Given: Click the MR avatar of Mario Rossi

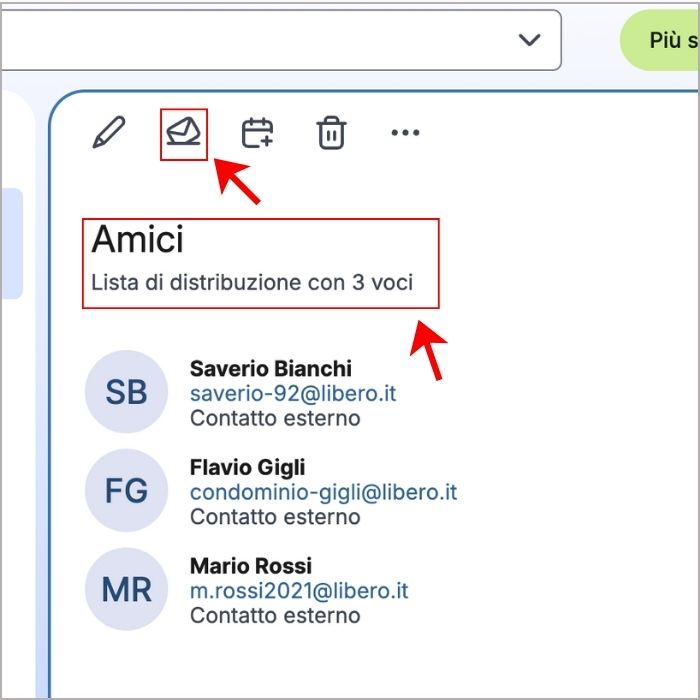Looking at the screenshot, I should 126,589.
